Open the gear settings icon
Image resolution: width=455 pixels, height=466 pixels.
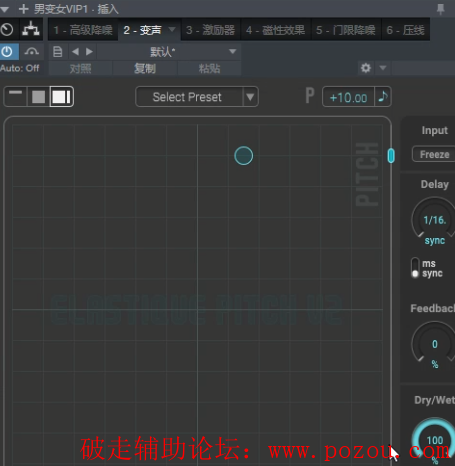tap(366, 68)
